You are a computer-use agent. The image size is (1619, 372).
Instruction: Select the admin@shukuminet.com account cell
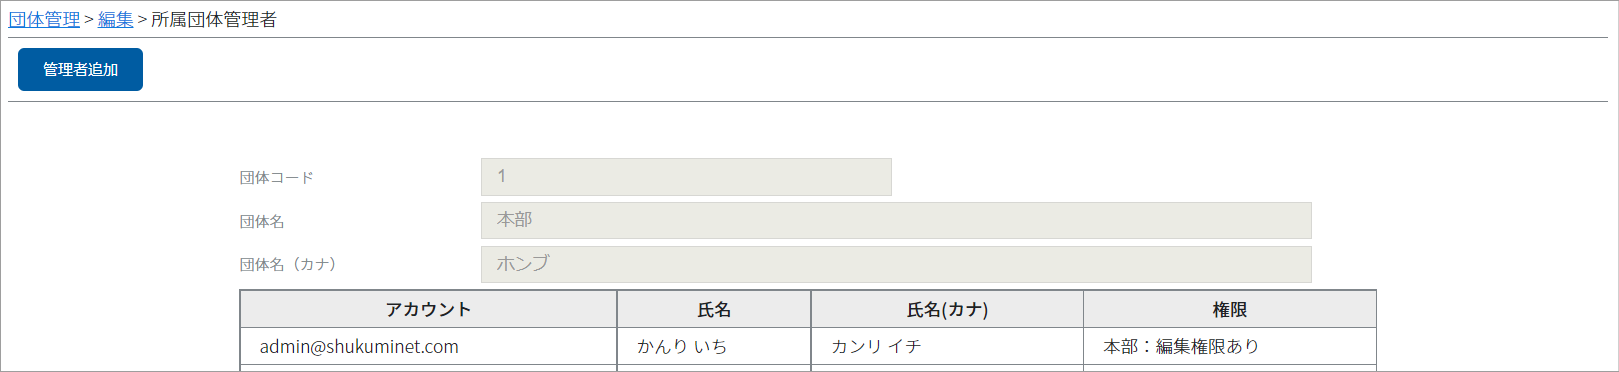(428, 347)
